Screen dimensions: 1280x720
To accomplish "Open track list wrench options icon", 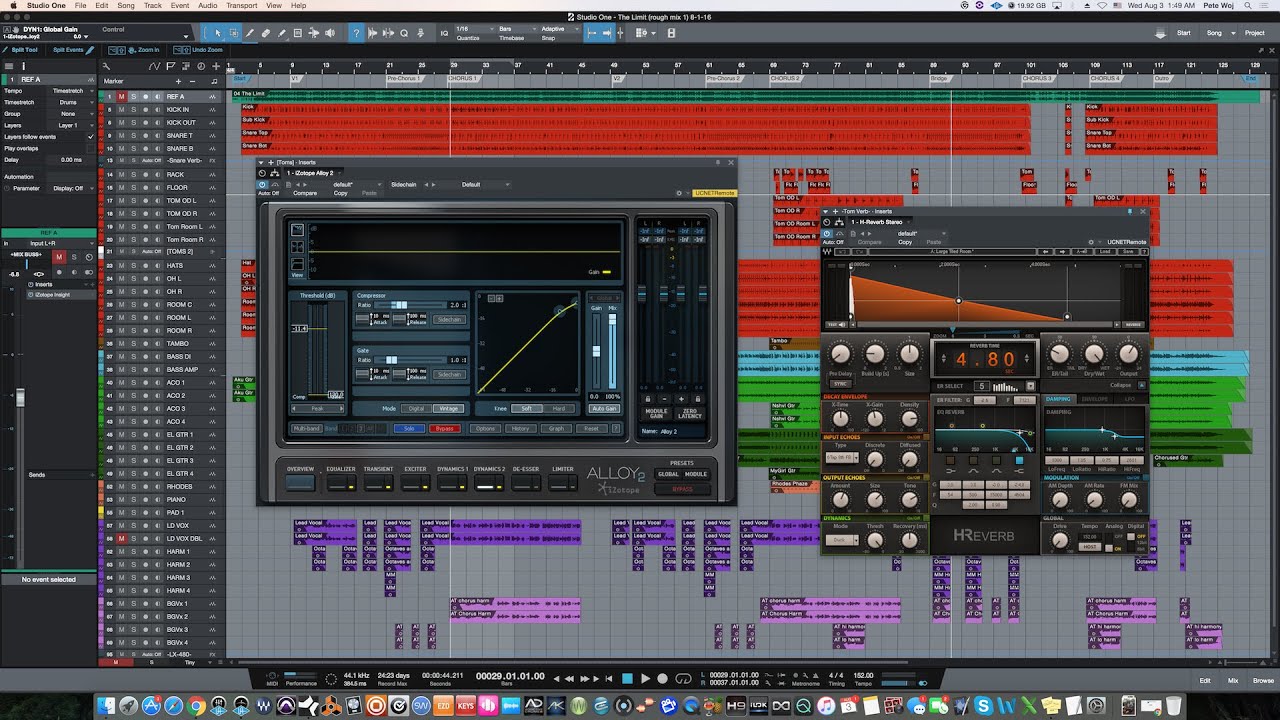I will coord(107,66).
